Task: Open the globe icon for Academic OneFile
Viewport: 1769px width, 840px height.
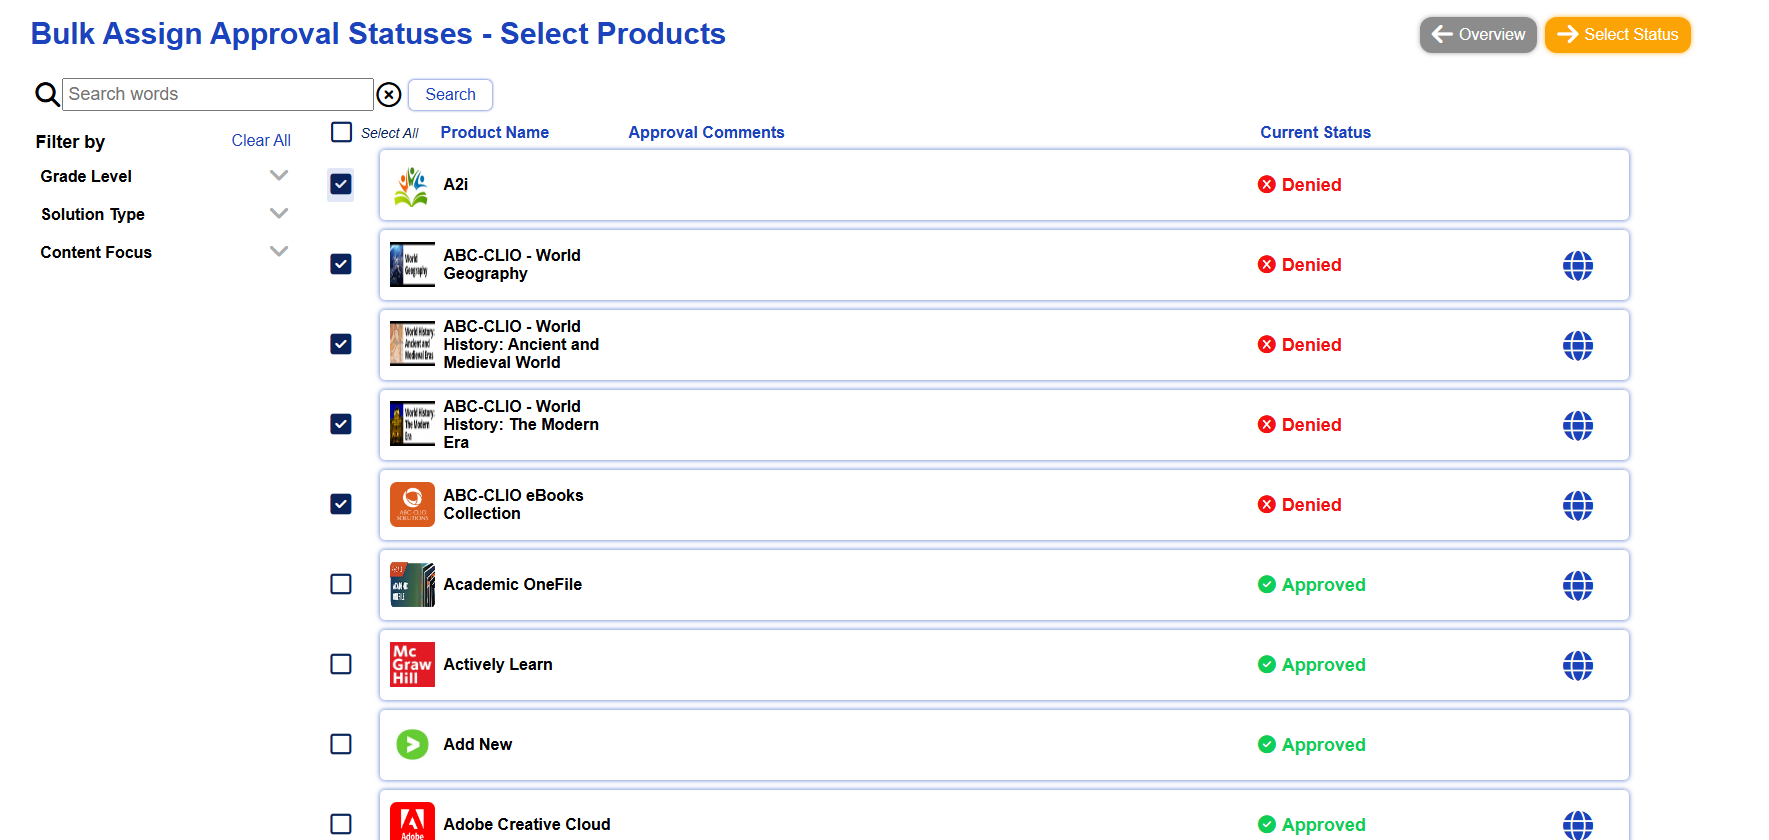Action: coord(1578,585)
